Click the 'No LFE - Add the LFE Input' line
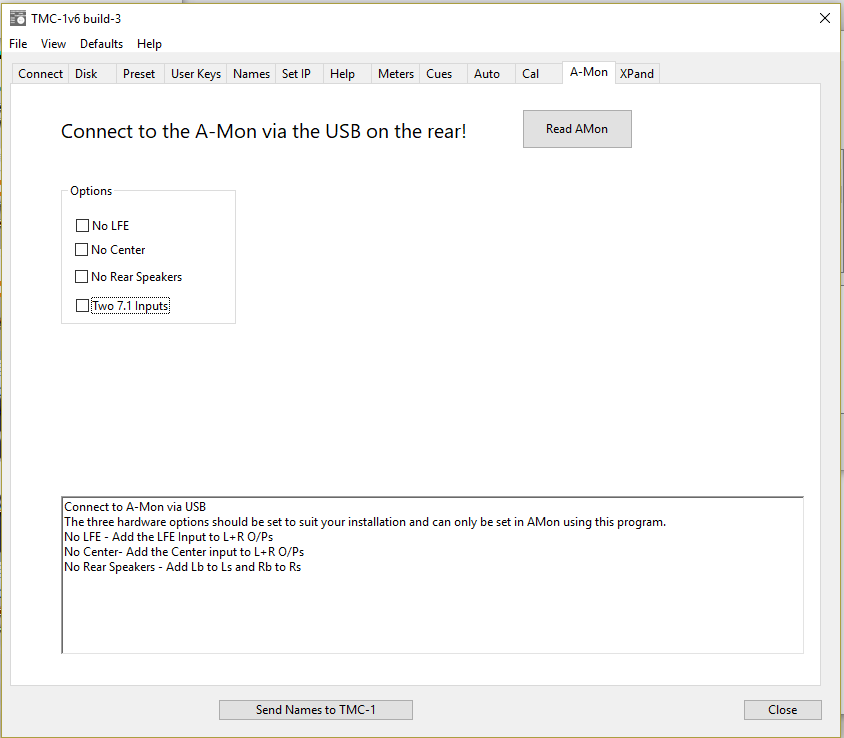The image size is (844, 738). 168,537
